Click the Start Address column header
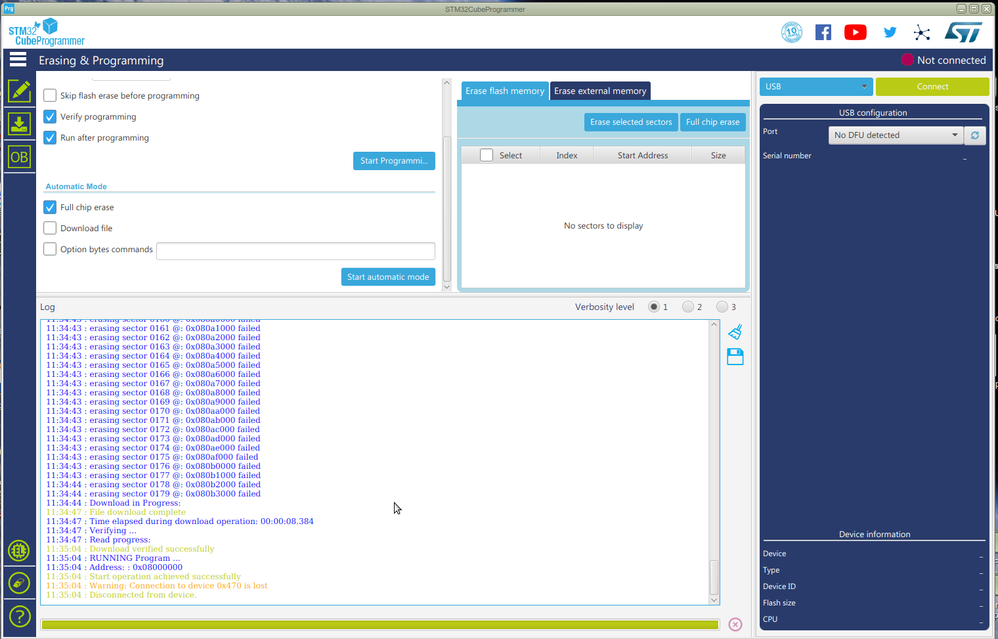 coord(643,155)
